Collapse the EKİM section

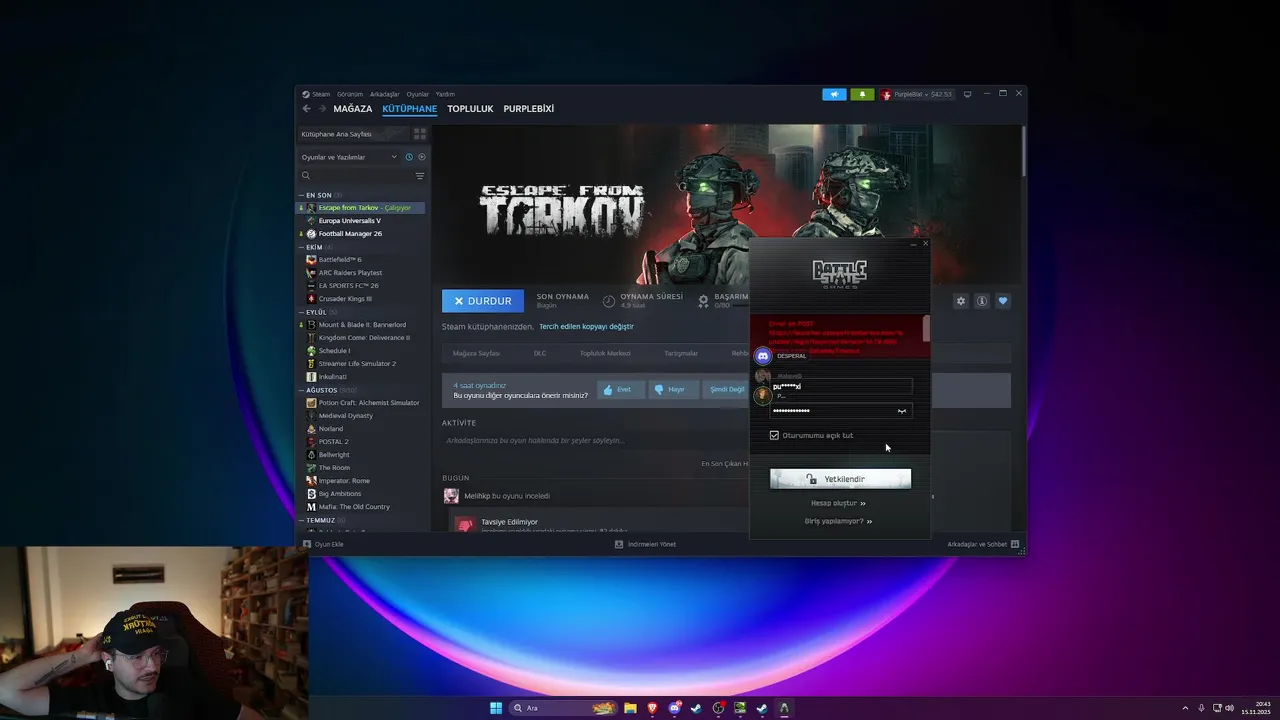[x=300, y=247]
